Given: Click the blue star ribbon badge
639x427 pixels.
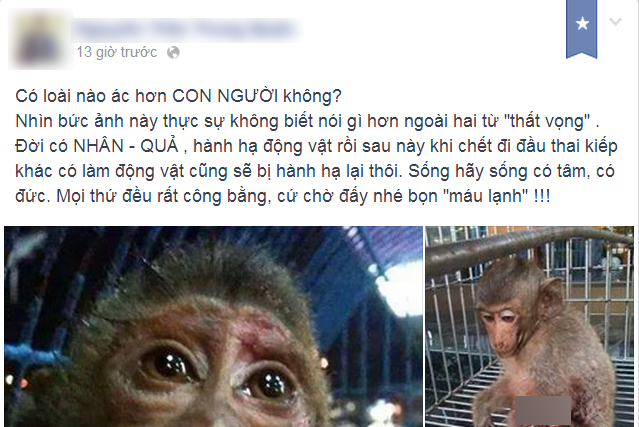Looking at the screenshot, I should point(582,29).
